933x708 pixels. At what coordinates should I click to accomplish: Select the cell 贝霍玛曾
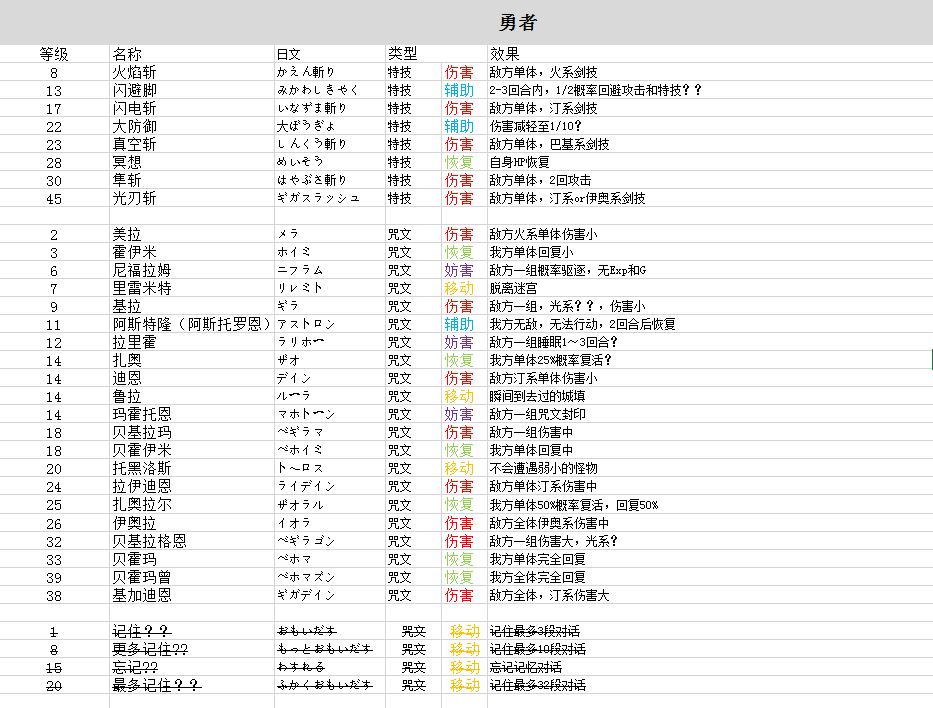pos(142,577)
